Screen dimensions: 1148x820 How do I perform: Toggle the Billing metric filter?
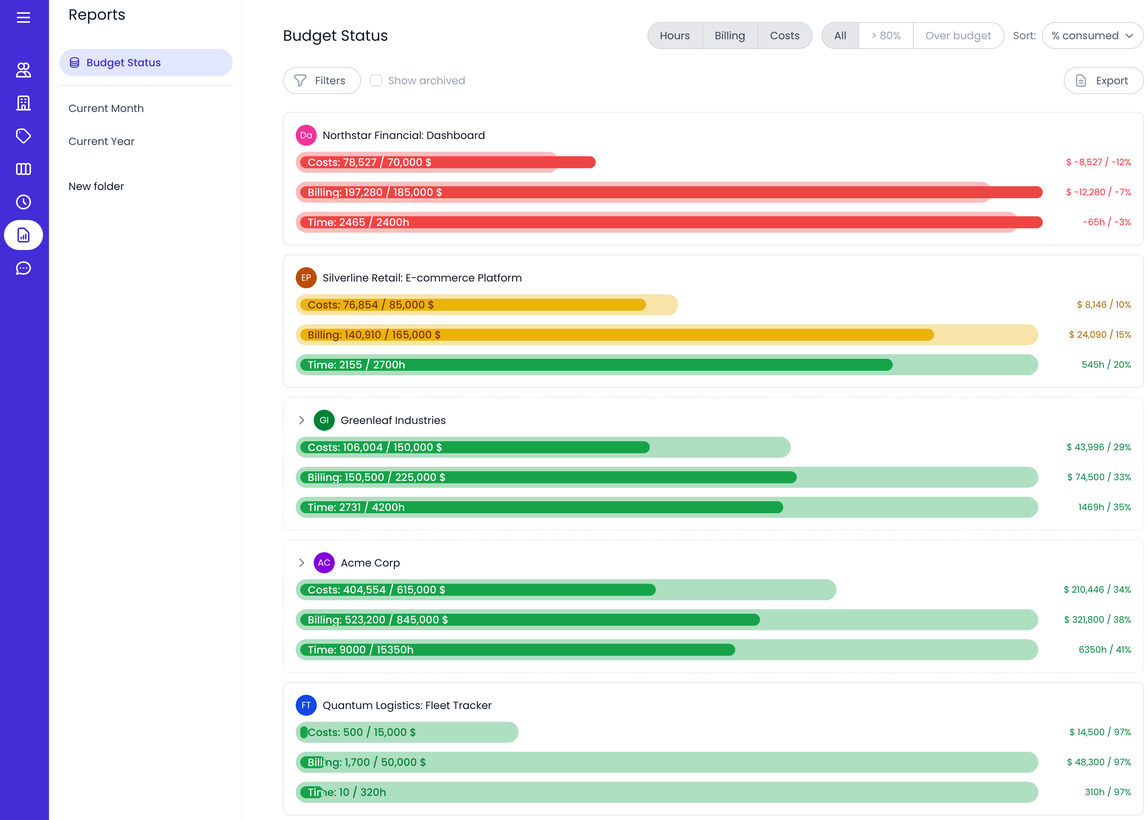(729, 36)
